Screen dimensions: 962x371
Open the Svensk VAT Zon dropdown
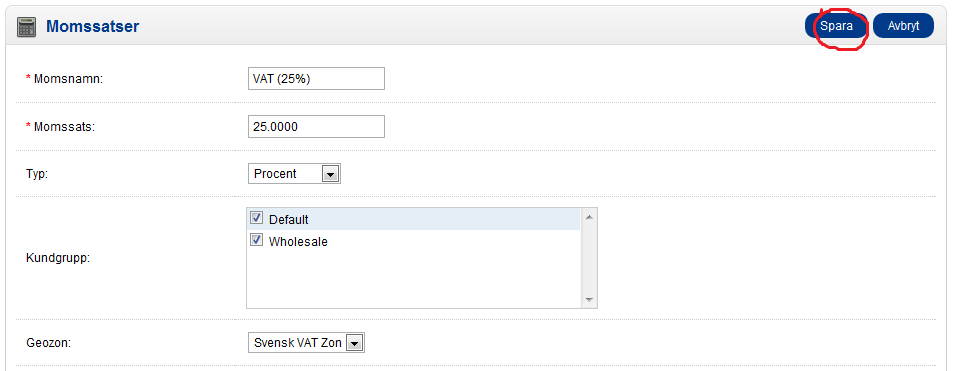tap(306, 343)
